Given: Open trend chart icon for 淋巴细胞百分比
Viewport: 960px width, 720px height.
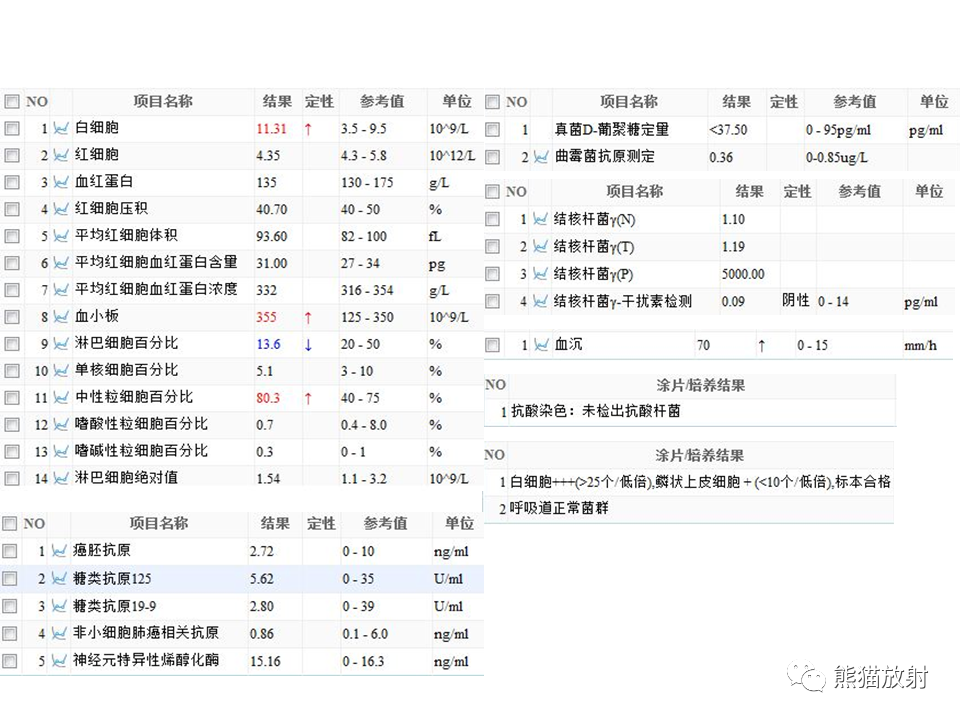Looking at the screenshot, I should 61,344.
